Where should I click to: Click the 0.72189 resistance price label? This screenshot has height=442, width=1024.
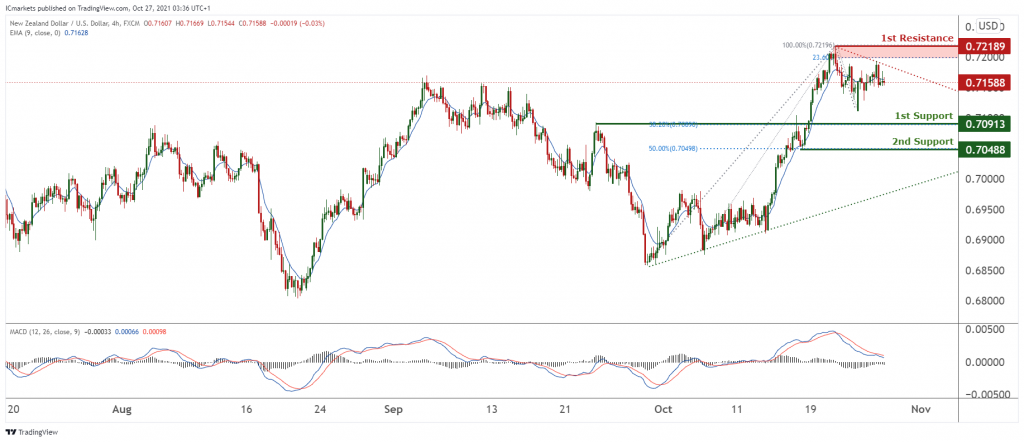tap(985, 48)
